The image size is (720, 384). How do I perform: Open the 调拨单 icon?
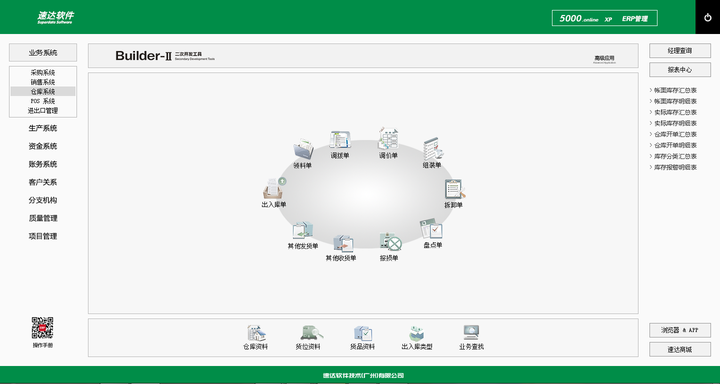point(340,140)
